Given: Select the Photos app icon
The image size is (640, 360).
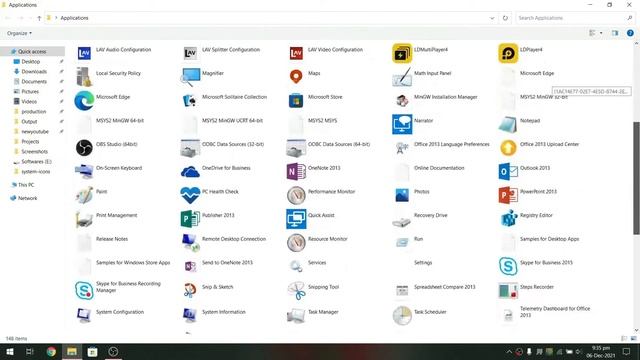Looking at the screenshot, I should tap(402, 195).
